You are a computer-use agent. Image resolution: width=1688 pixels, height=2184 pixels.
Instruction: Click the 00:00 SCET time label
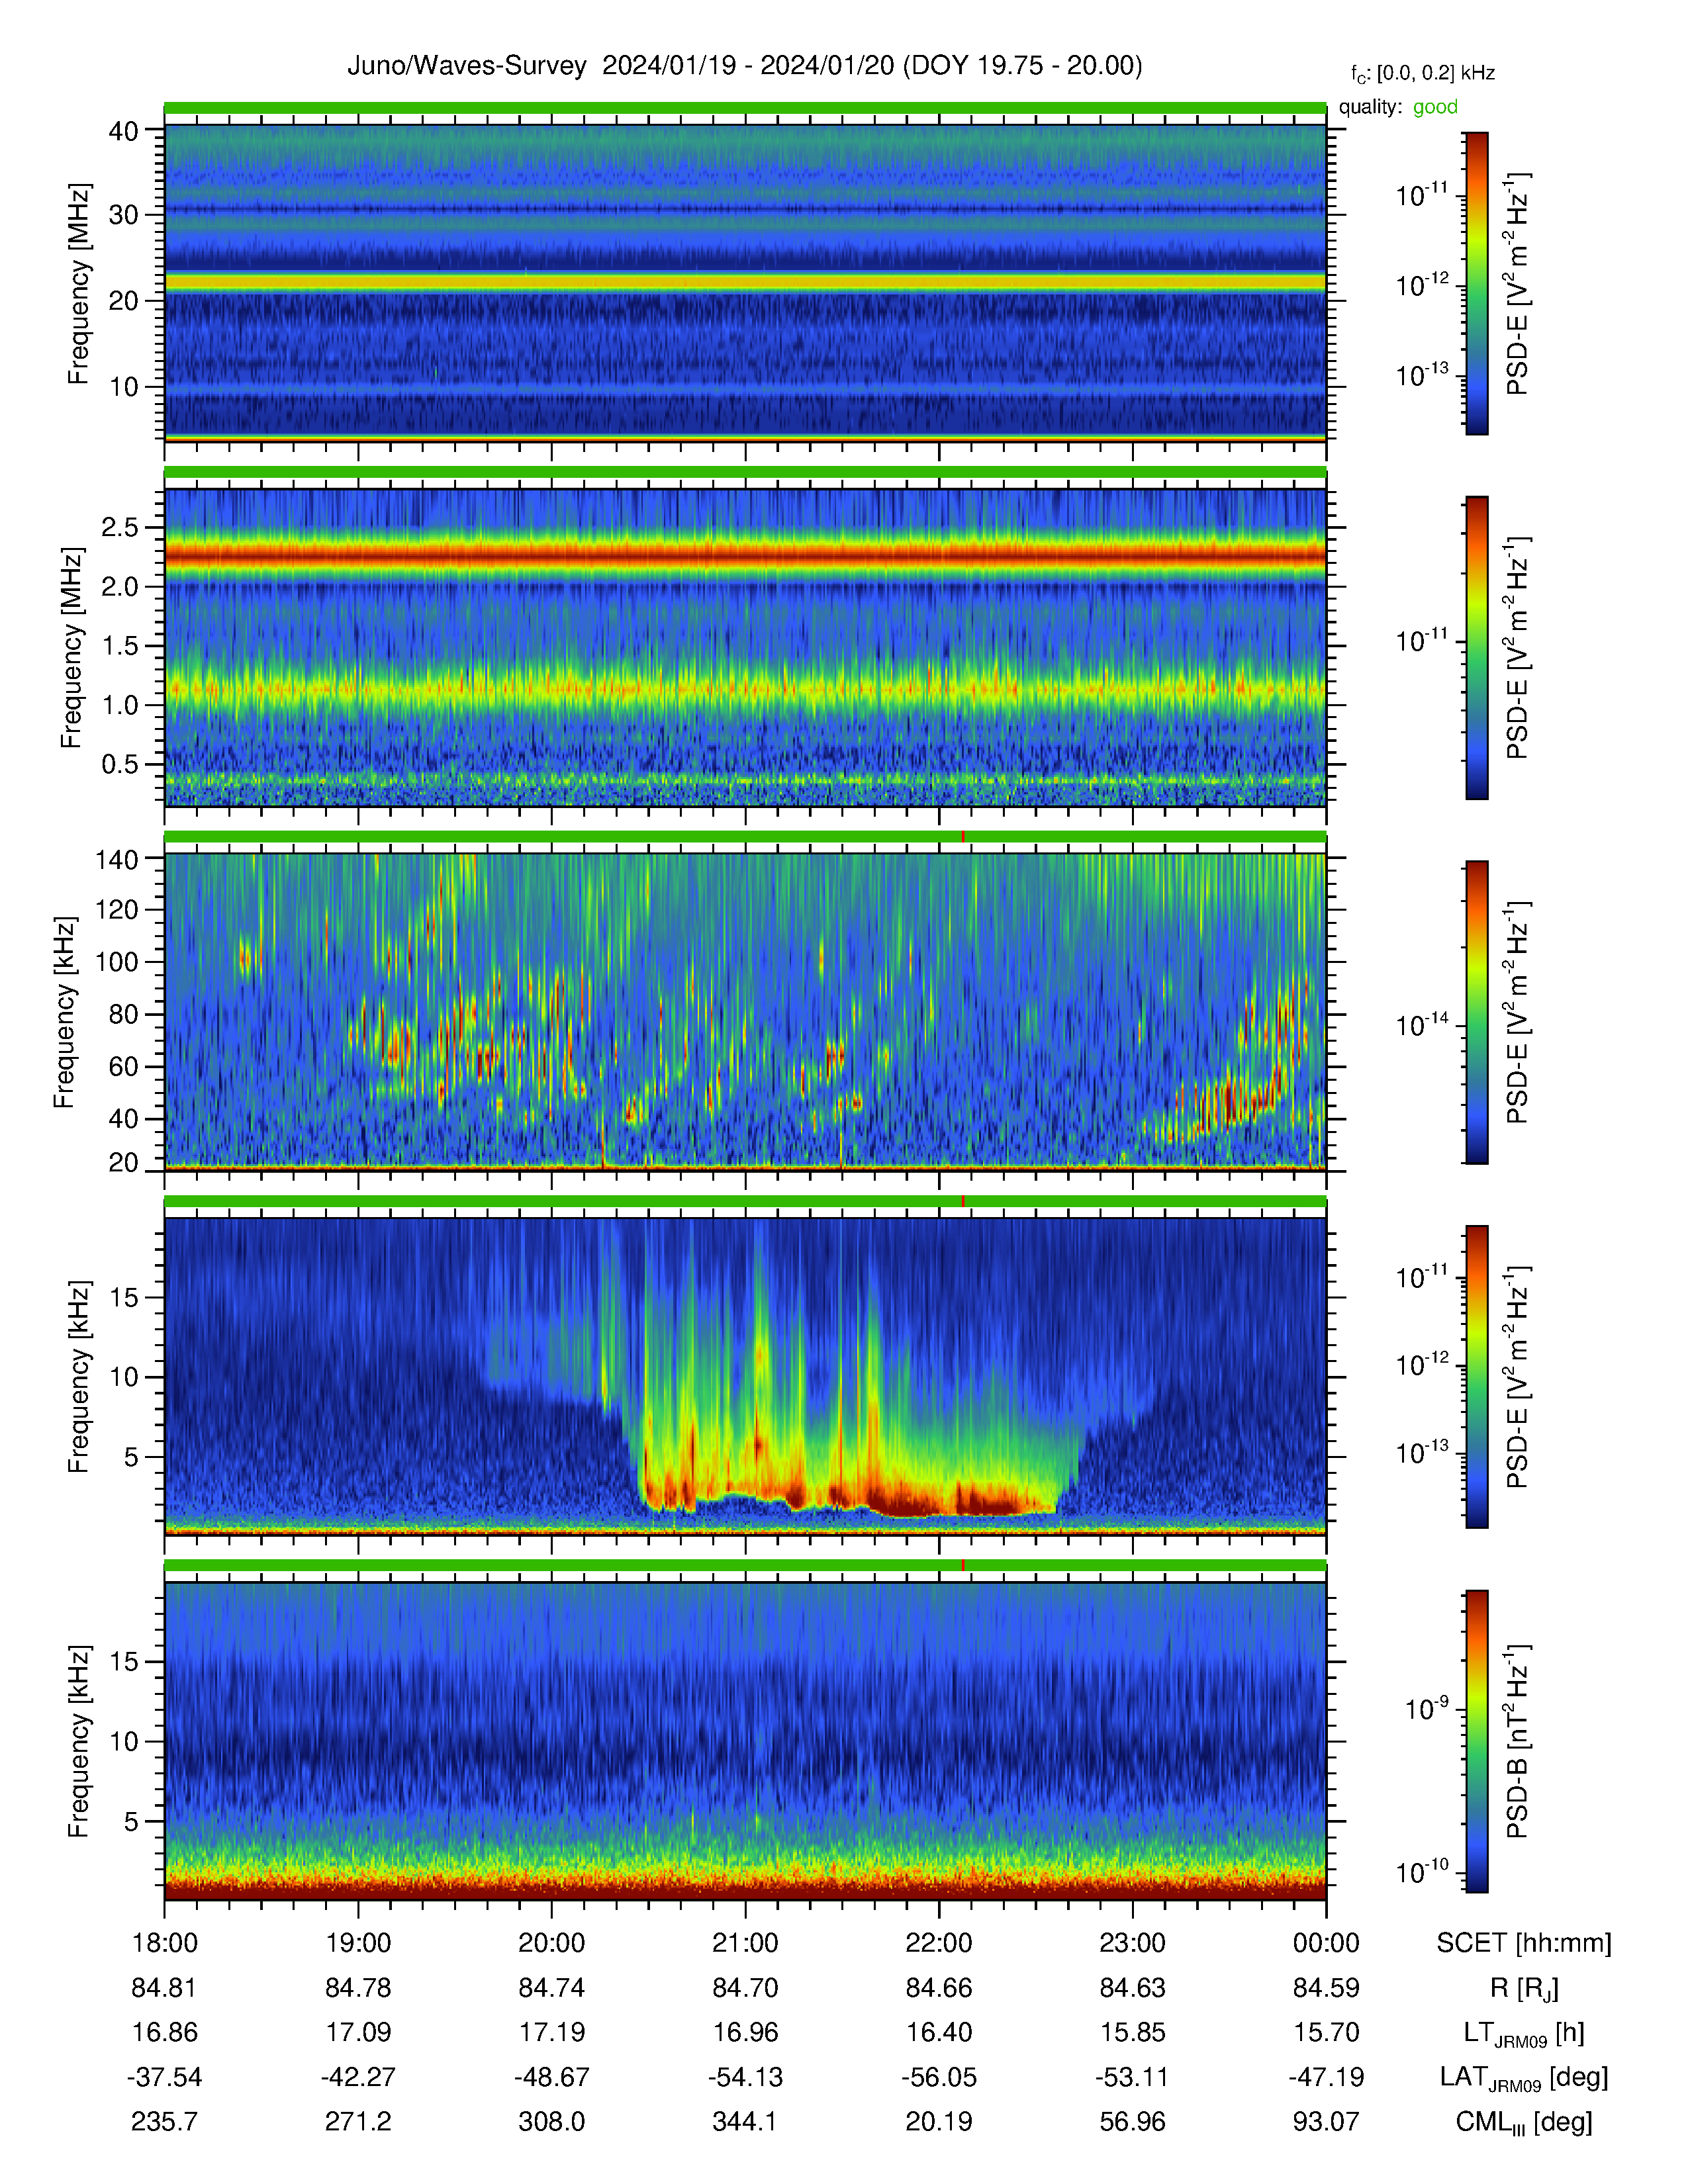tap(1326, 1943)
